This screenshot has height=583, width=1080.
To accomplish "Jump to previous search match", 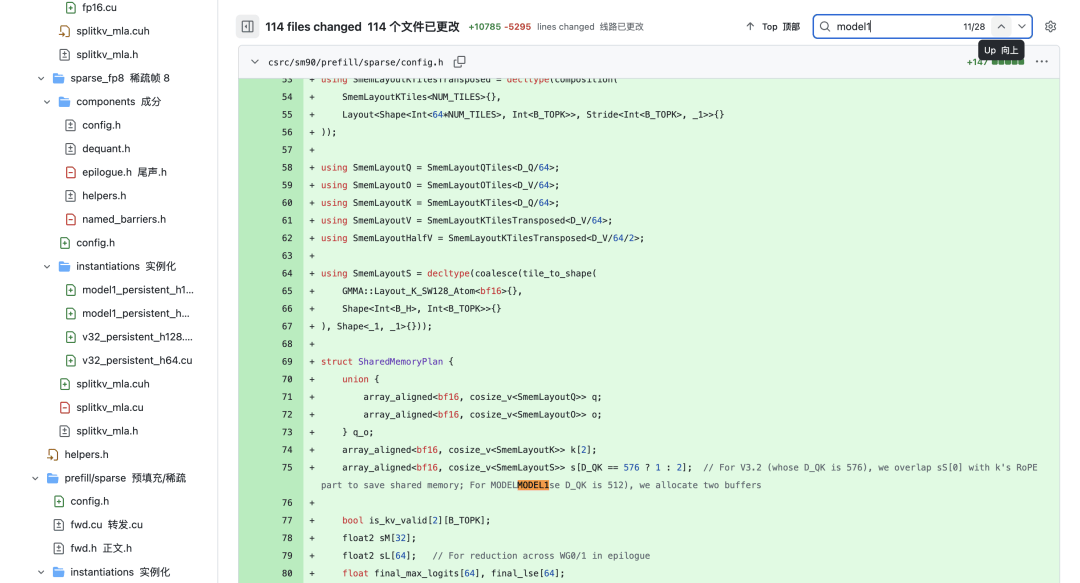I will click(1001, 27).
